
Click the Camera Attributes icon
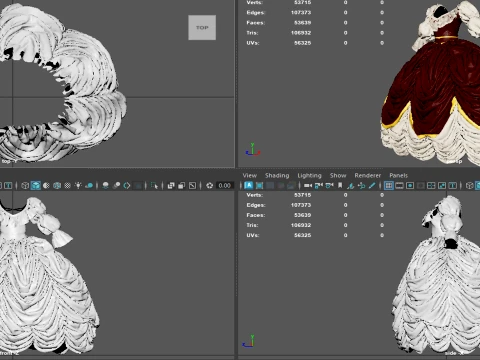[x=330, y=185]
